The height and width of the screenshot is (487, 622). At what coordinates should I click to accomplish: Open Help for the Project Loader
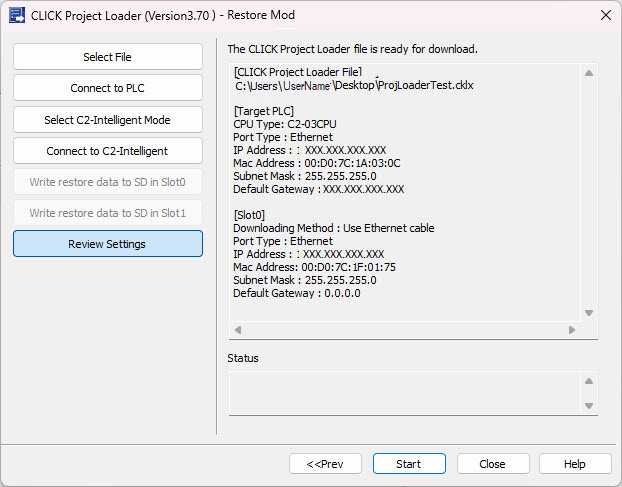pyautogui.click(x=575, y=464)
